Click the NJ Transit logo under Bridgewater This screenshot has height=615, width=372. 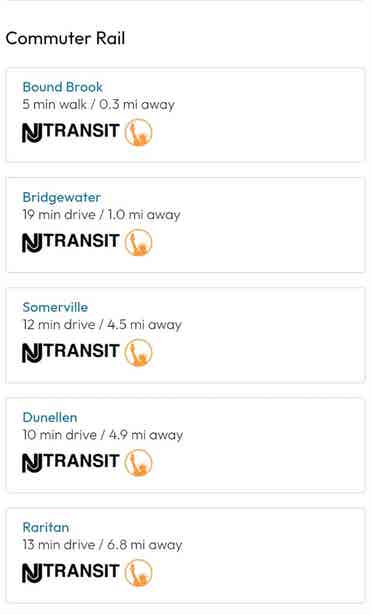pos(71,242)
